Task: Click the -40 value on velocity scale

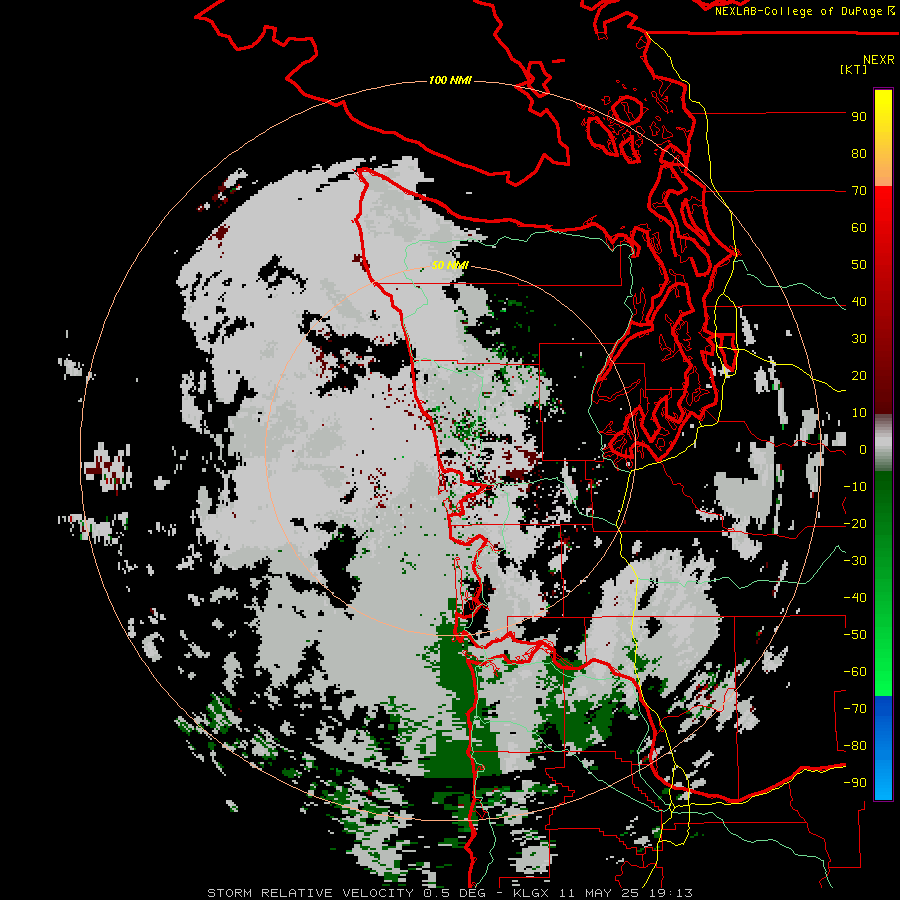Action: pos(855,598)
